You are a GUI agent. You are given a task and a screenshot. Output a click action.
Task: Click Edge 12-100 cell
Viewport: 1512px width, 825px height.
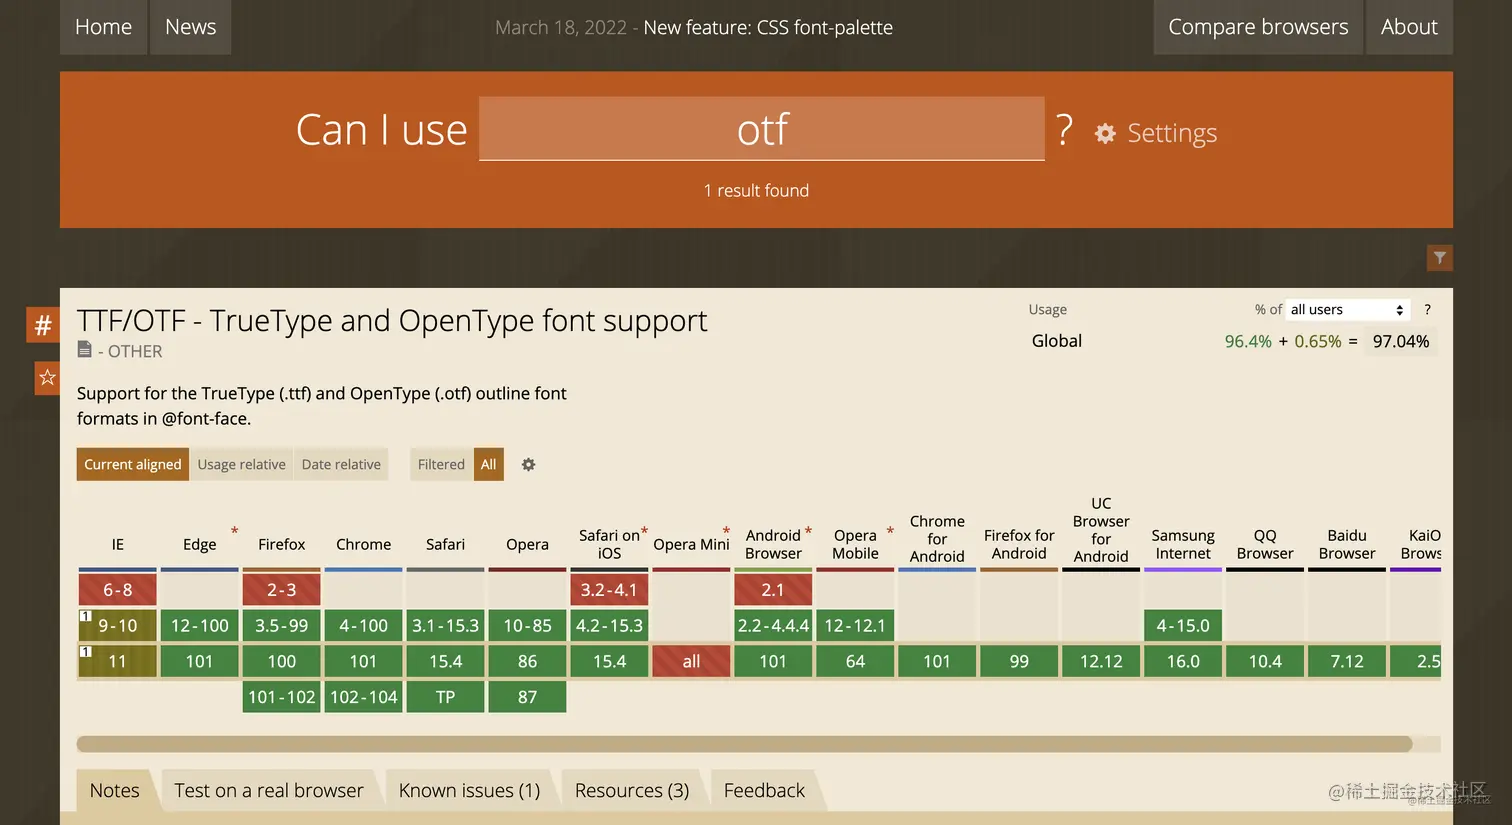click(x=200, y=626)
